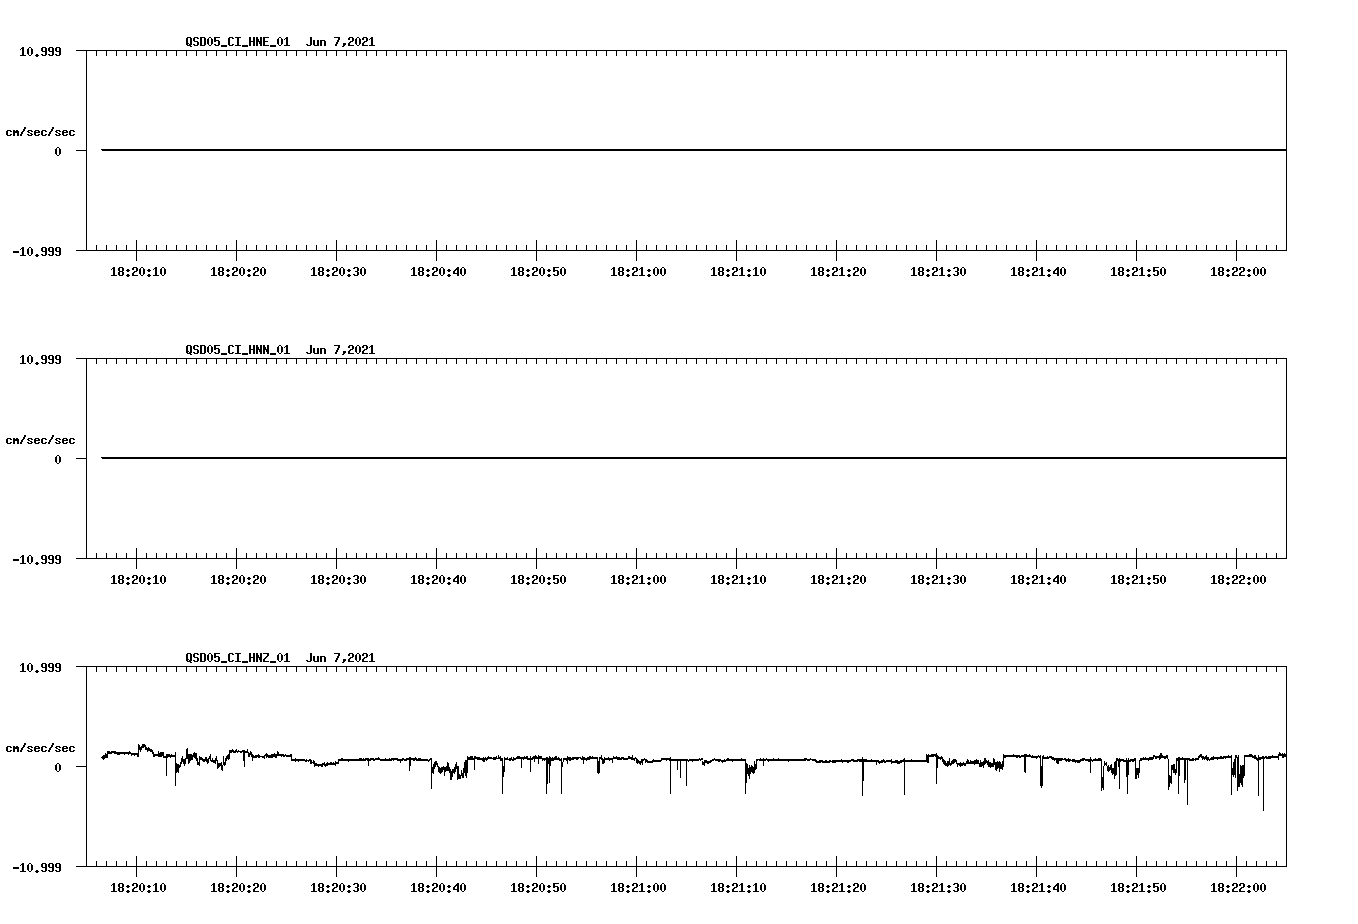This screenshot has height=924, width=1358.
Task: Click the 18:20:10 timestamp under top plot
Action: coord(139,270)
